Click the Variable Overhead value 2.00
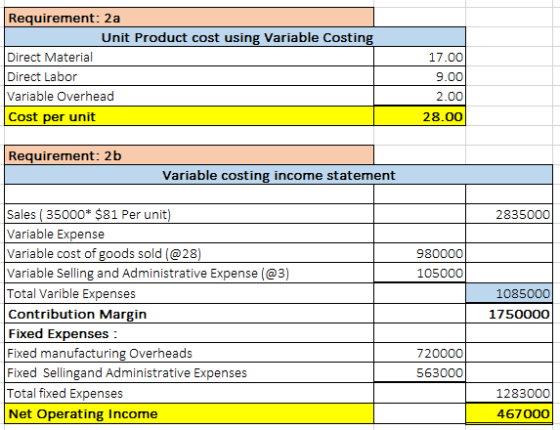Image resolution: width=560 pixels, height=430 pixels. pyautogui.click(x=420, y=96)
